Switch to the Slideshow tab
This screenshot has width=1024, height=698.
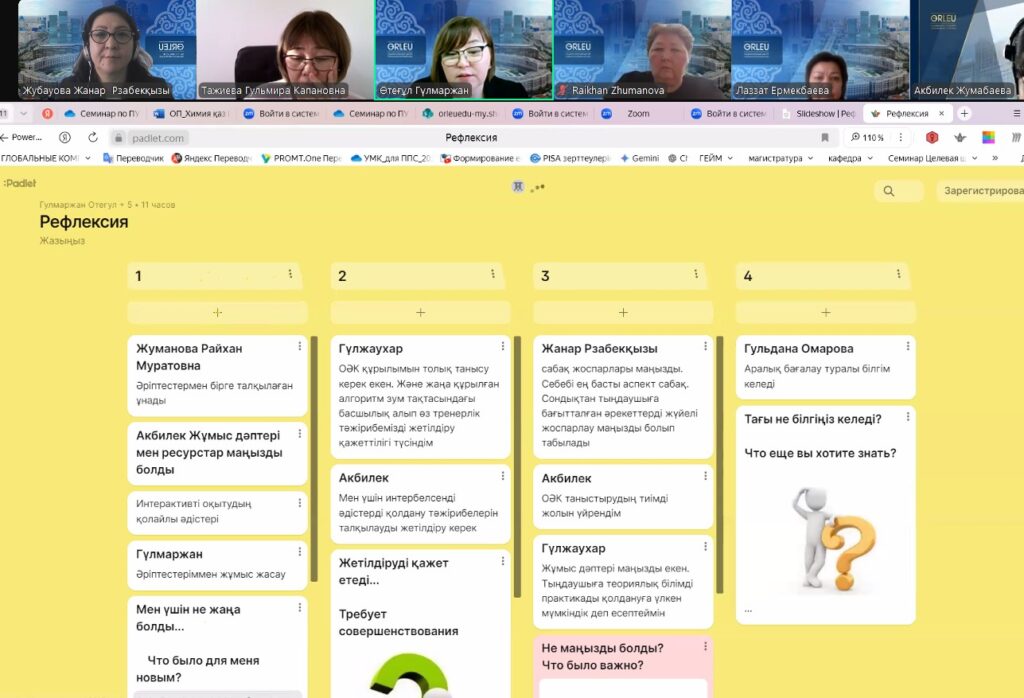tap(818, 114)
